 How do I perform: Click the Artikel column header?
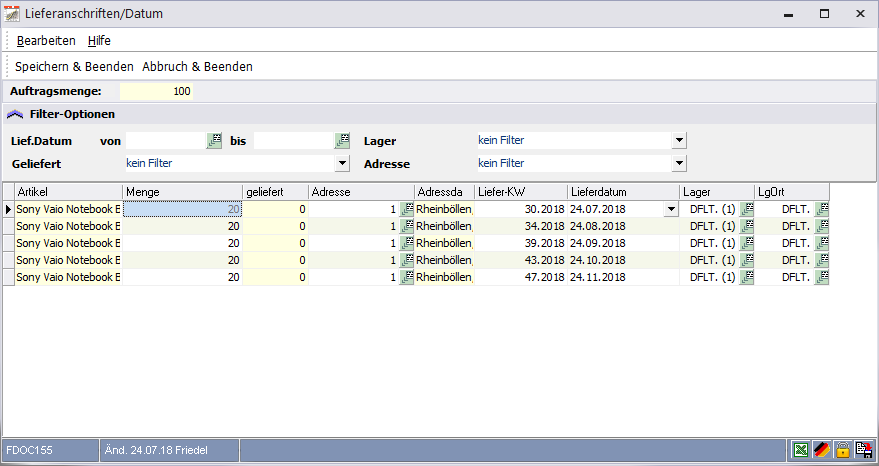(x=68, y=192)
